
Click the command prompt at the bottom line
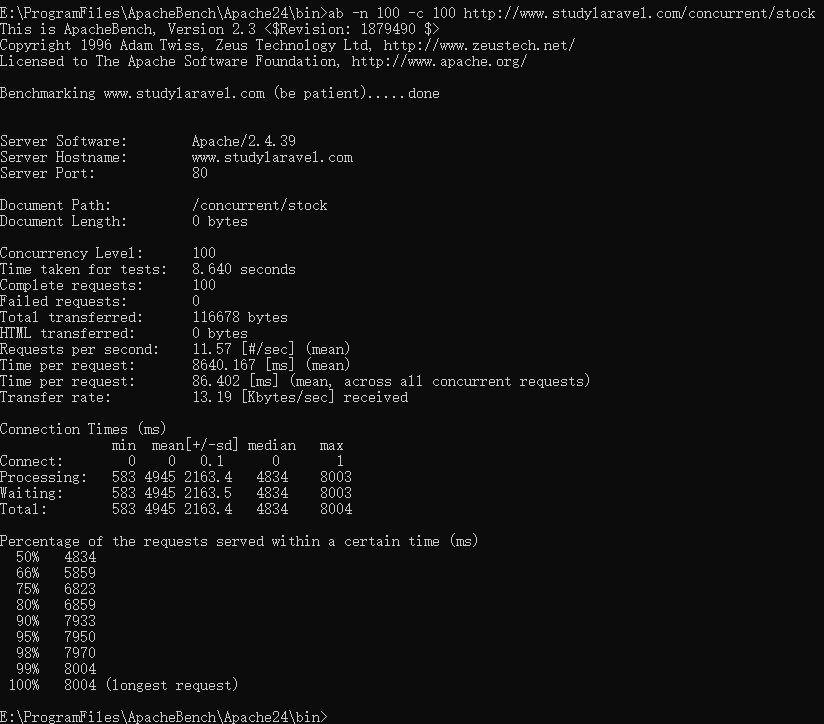tap(163, 717)
